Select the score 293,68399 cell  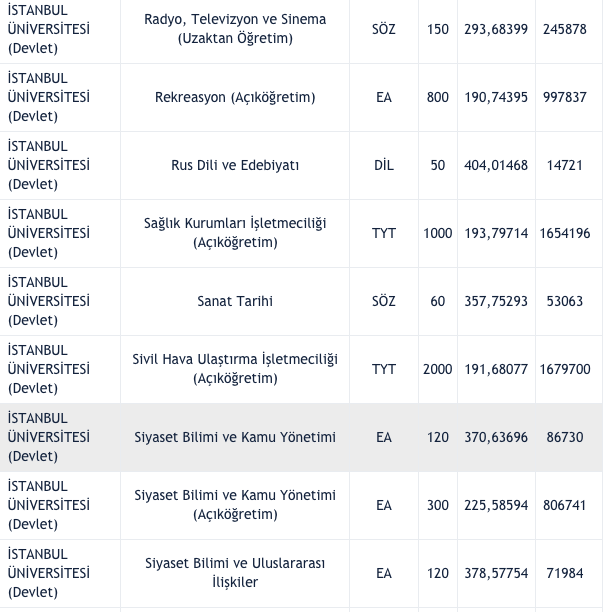[495, 29]
